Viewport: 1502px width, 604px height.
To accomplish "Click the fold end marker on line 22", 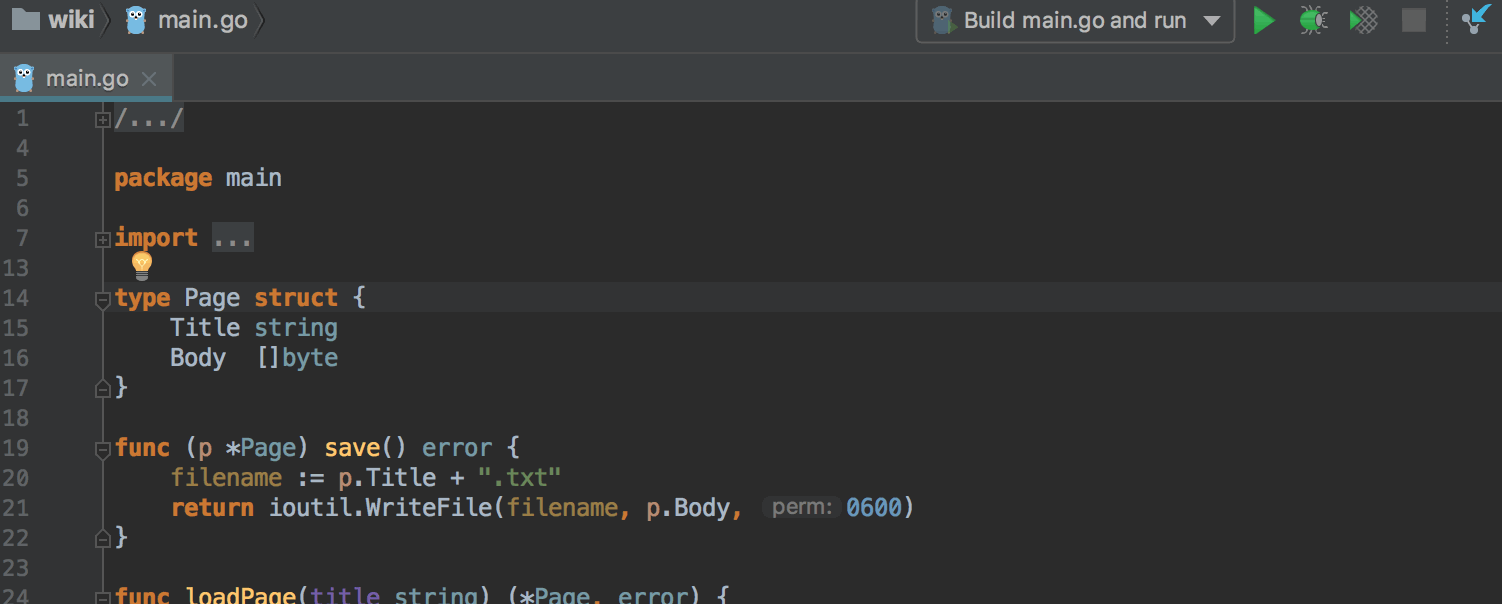I will point(102,539).
